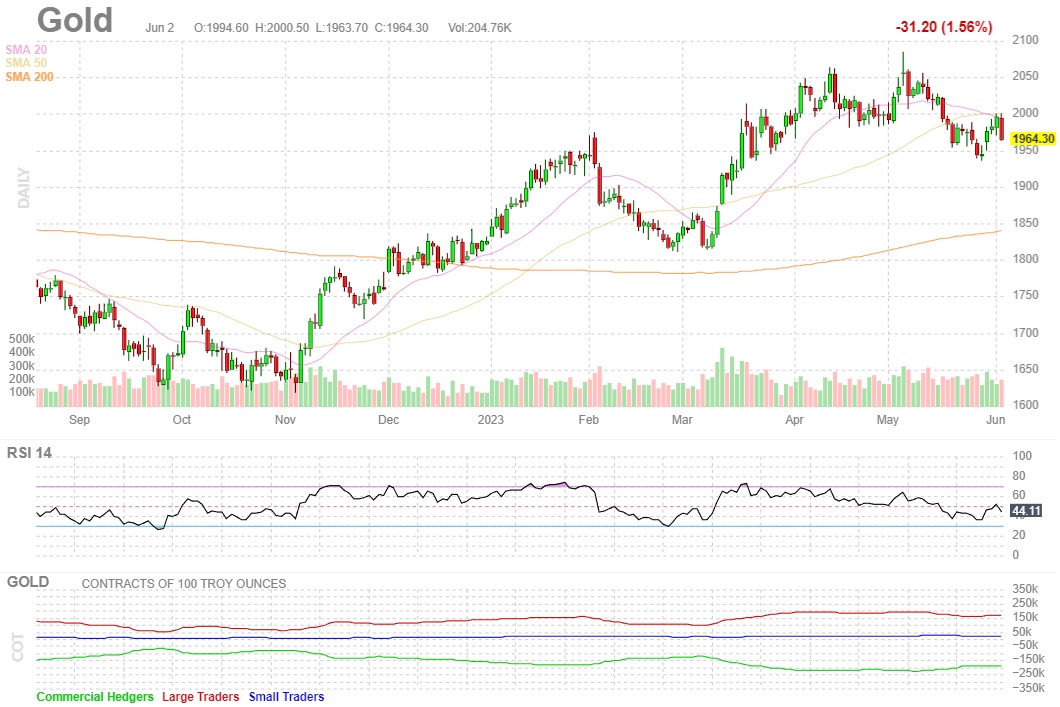Screen dimensions: 1060x707
Task: Click the CONTRACTS OF 100 TROY OUNCES text
Action: pyautogui.click(x=184, y=584)
